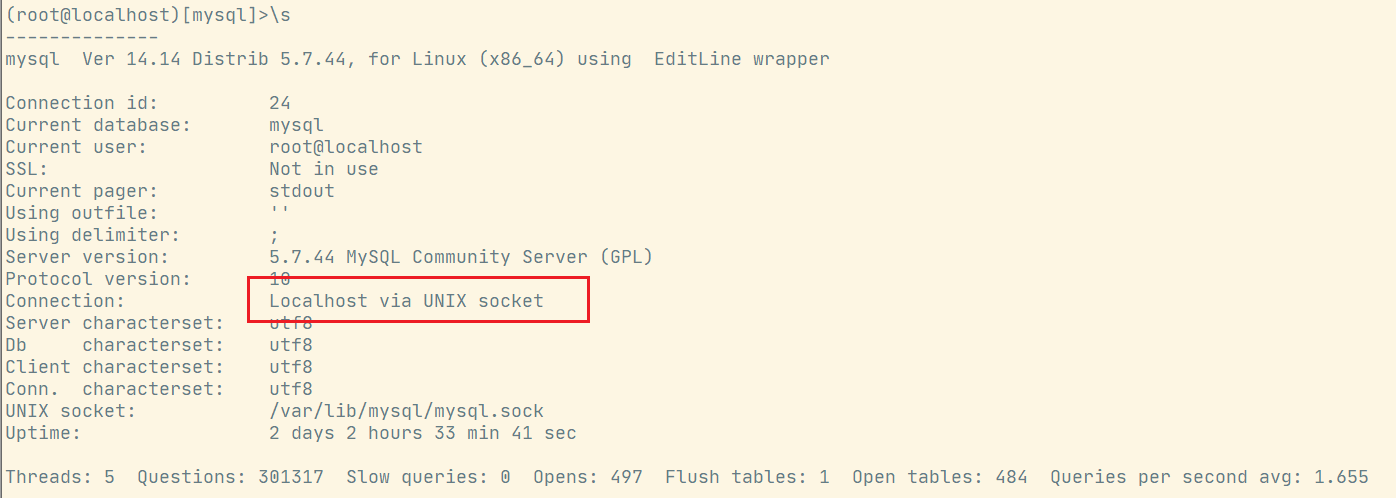Click the SSL 'Not in use' text
The image size is (1396, 498).
pyautogui.click(x=324, y=169)
